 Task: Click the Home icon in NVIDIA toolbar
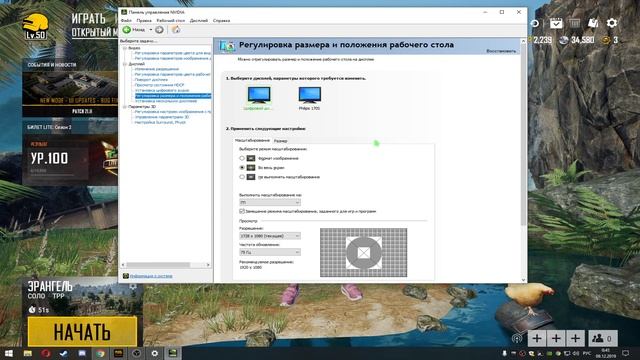(176, 29)
